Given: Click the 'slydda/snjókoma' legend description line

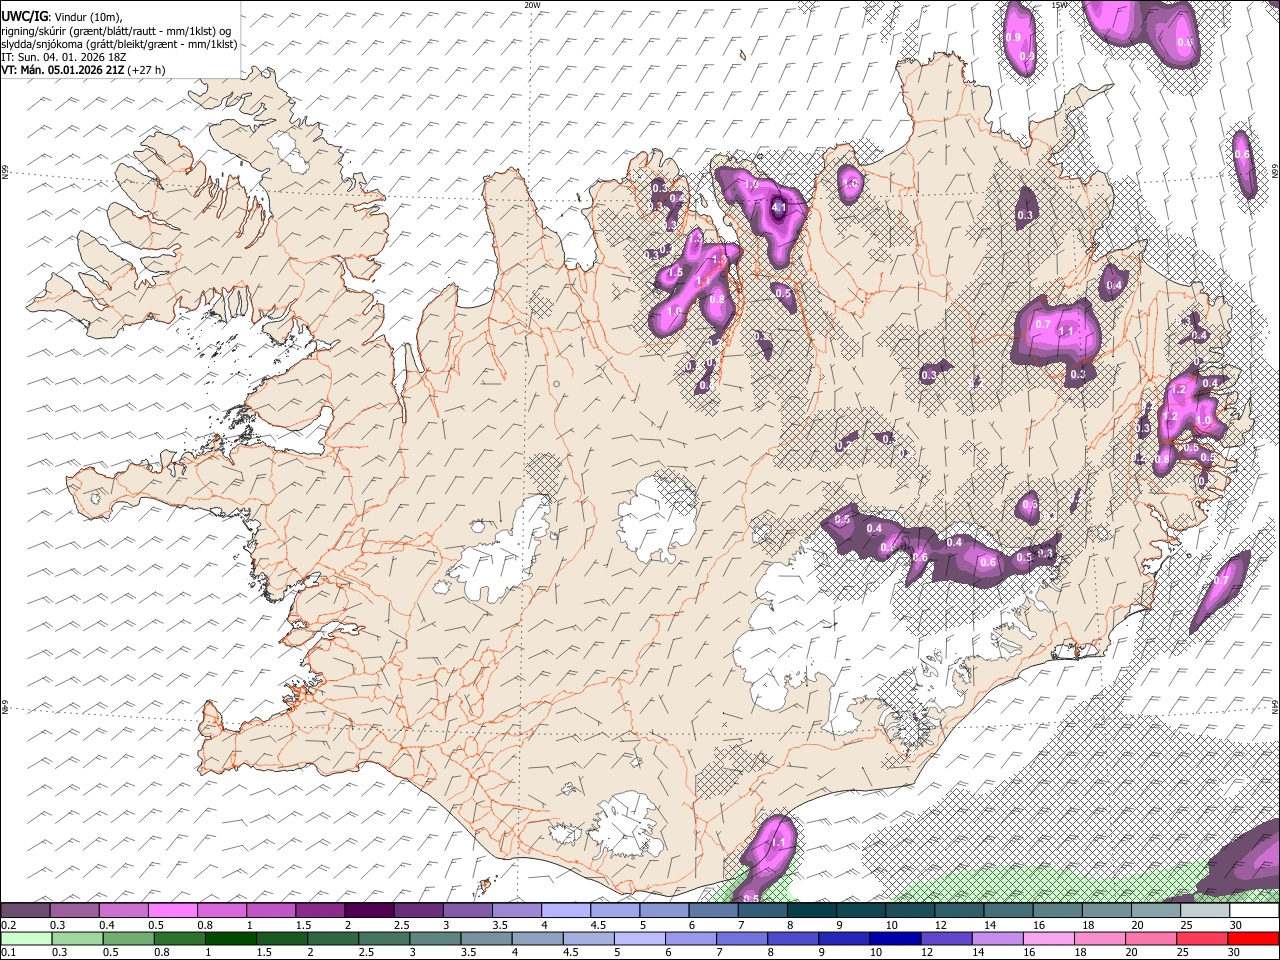Looking at the screenshot, I should [119, 44].
